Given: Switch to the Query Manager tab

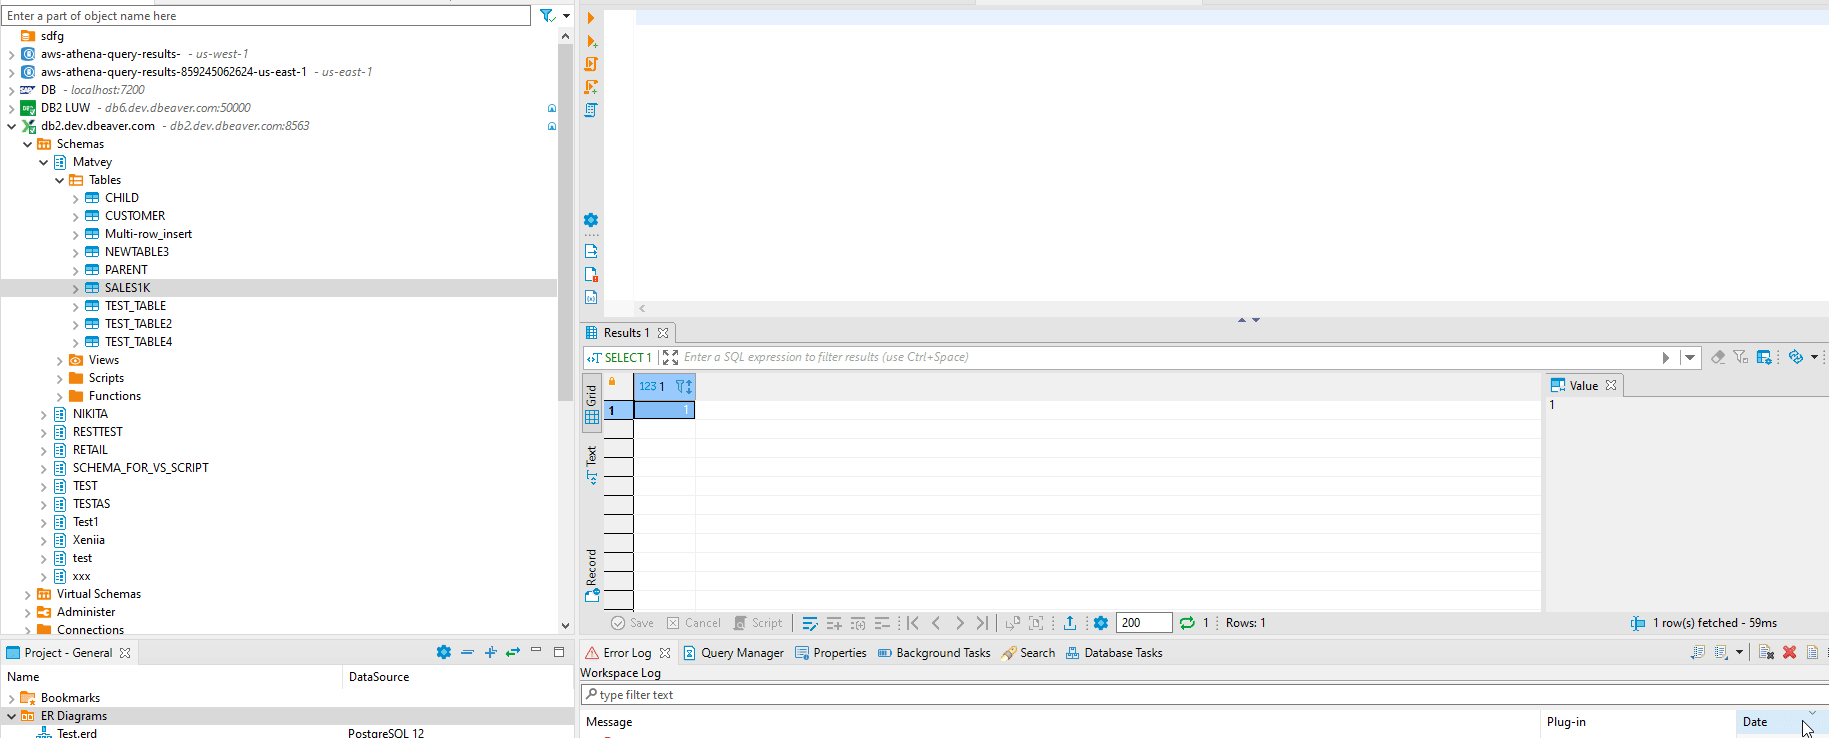Looking at the screenshot, I should [733, 653].
